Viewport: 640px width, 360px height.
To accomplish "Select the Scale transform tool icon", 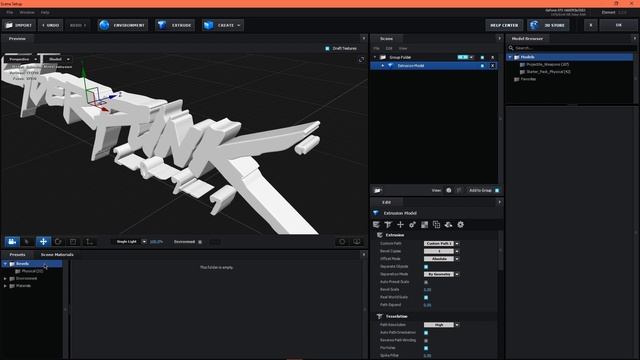I will coord(73,242).
